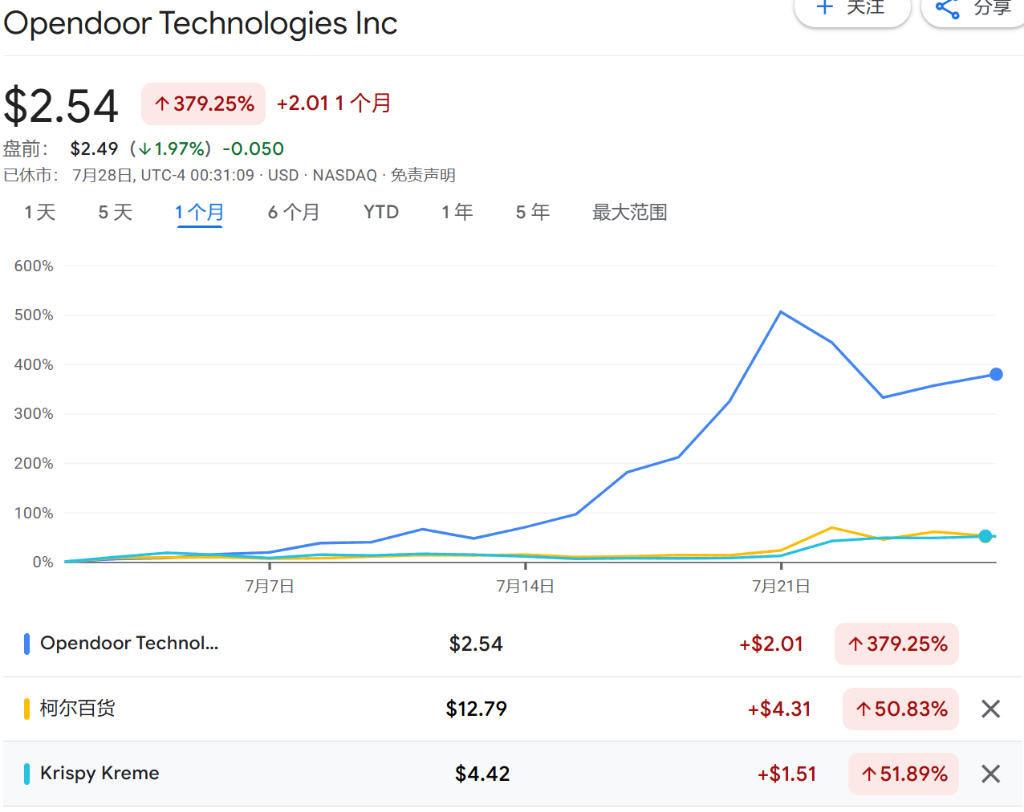
Task: Show 最大范围 maximum range chart
Action: pyautogui.click(x=629, y=212)
